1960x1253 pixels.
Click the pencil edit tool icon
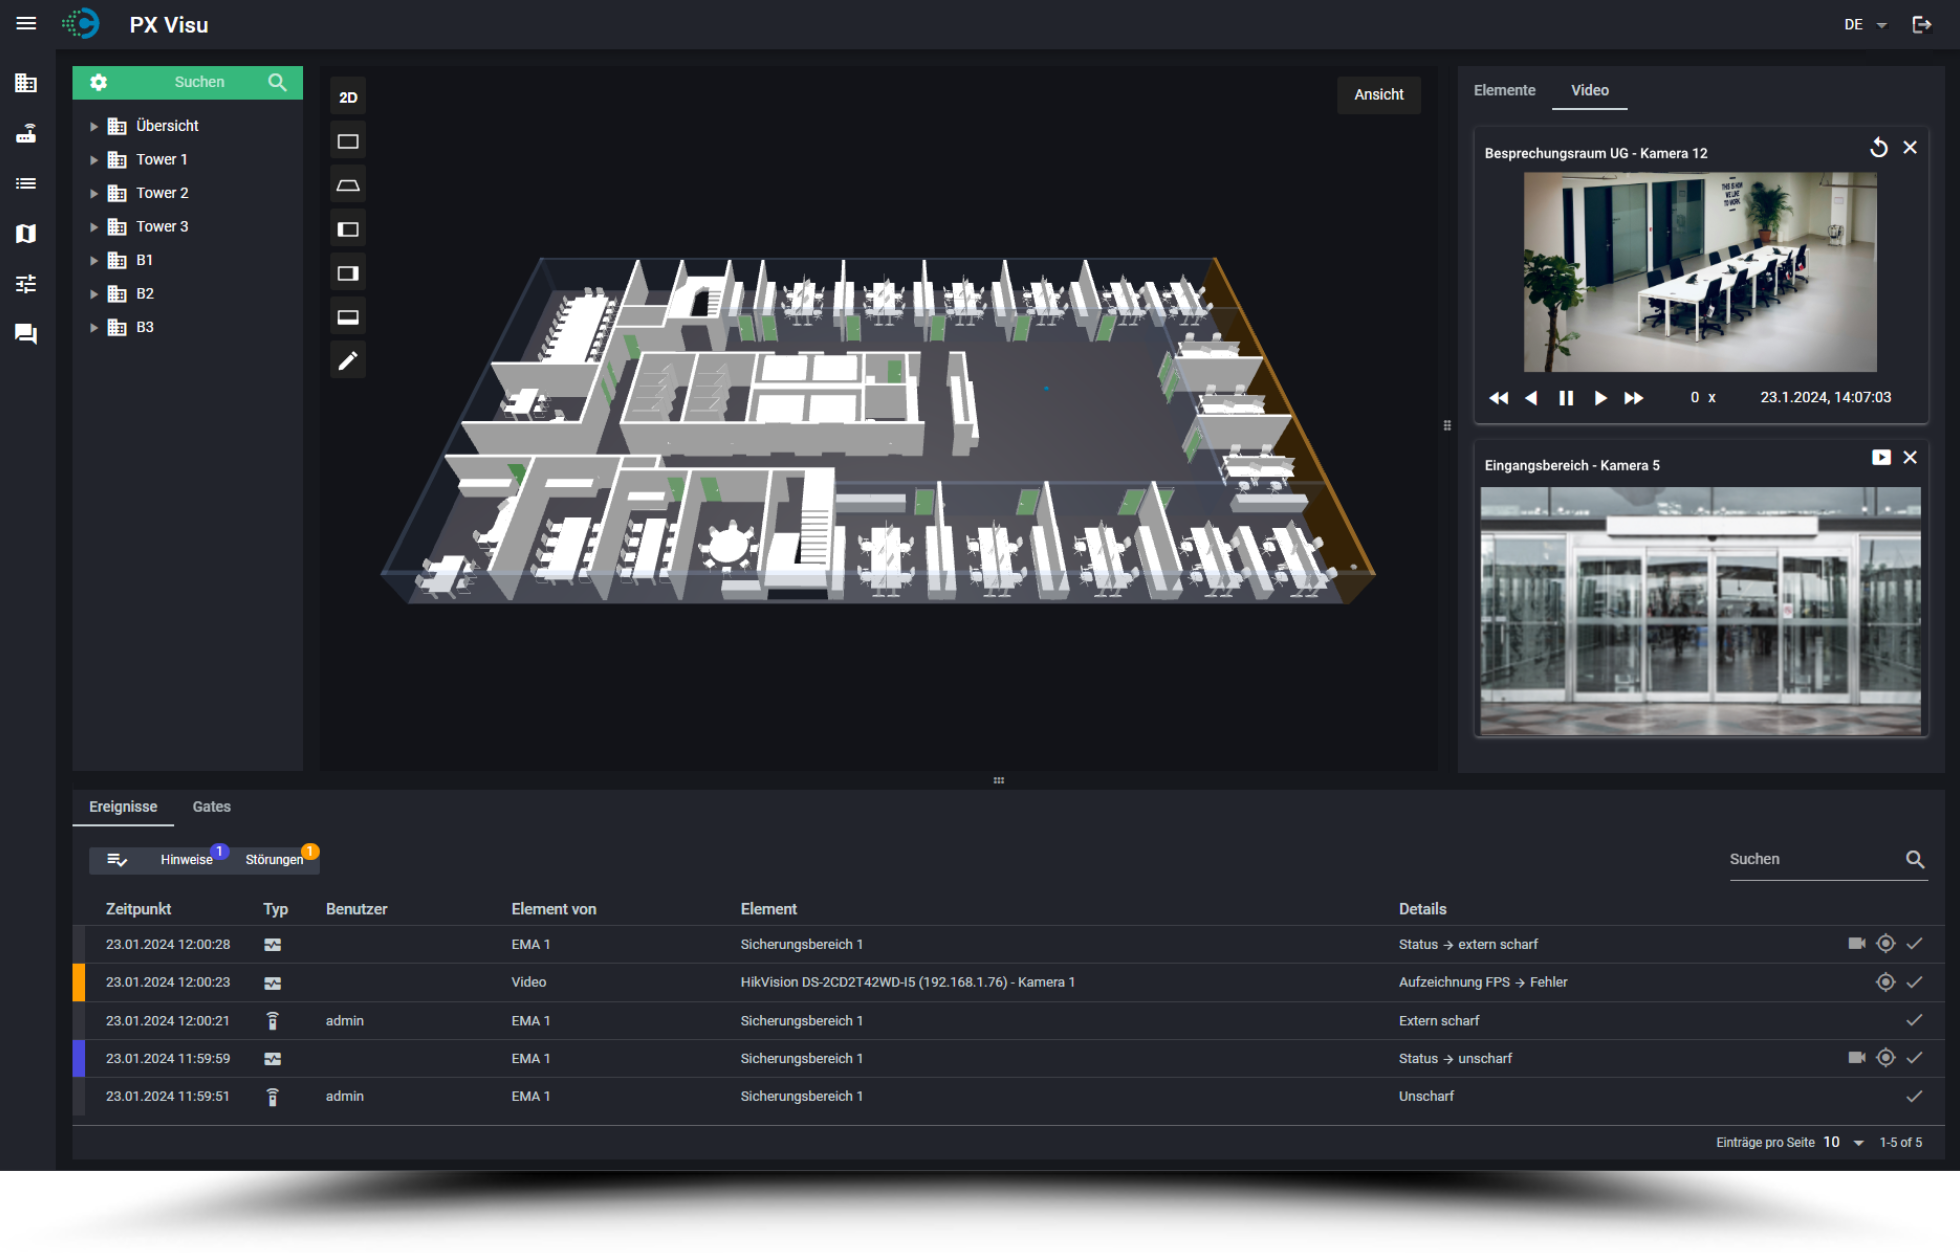(x=348, y=361)
